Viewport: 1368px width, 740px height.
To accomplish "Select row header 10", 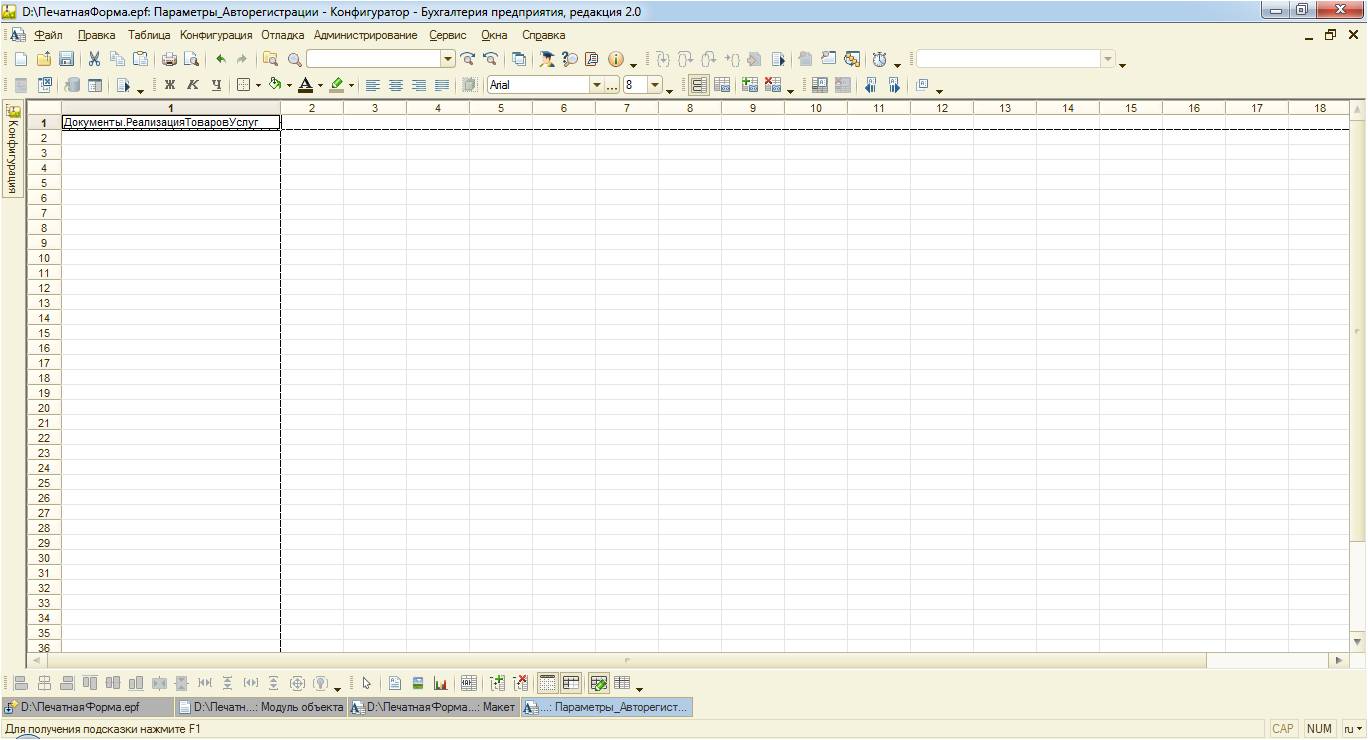I will point(44,258).
